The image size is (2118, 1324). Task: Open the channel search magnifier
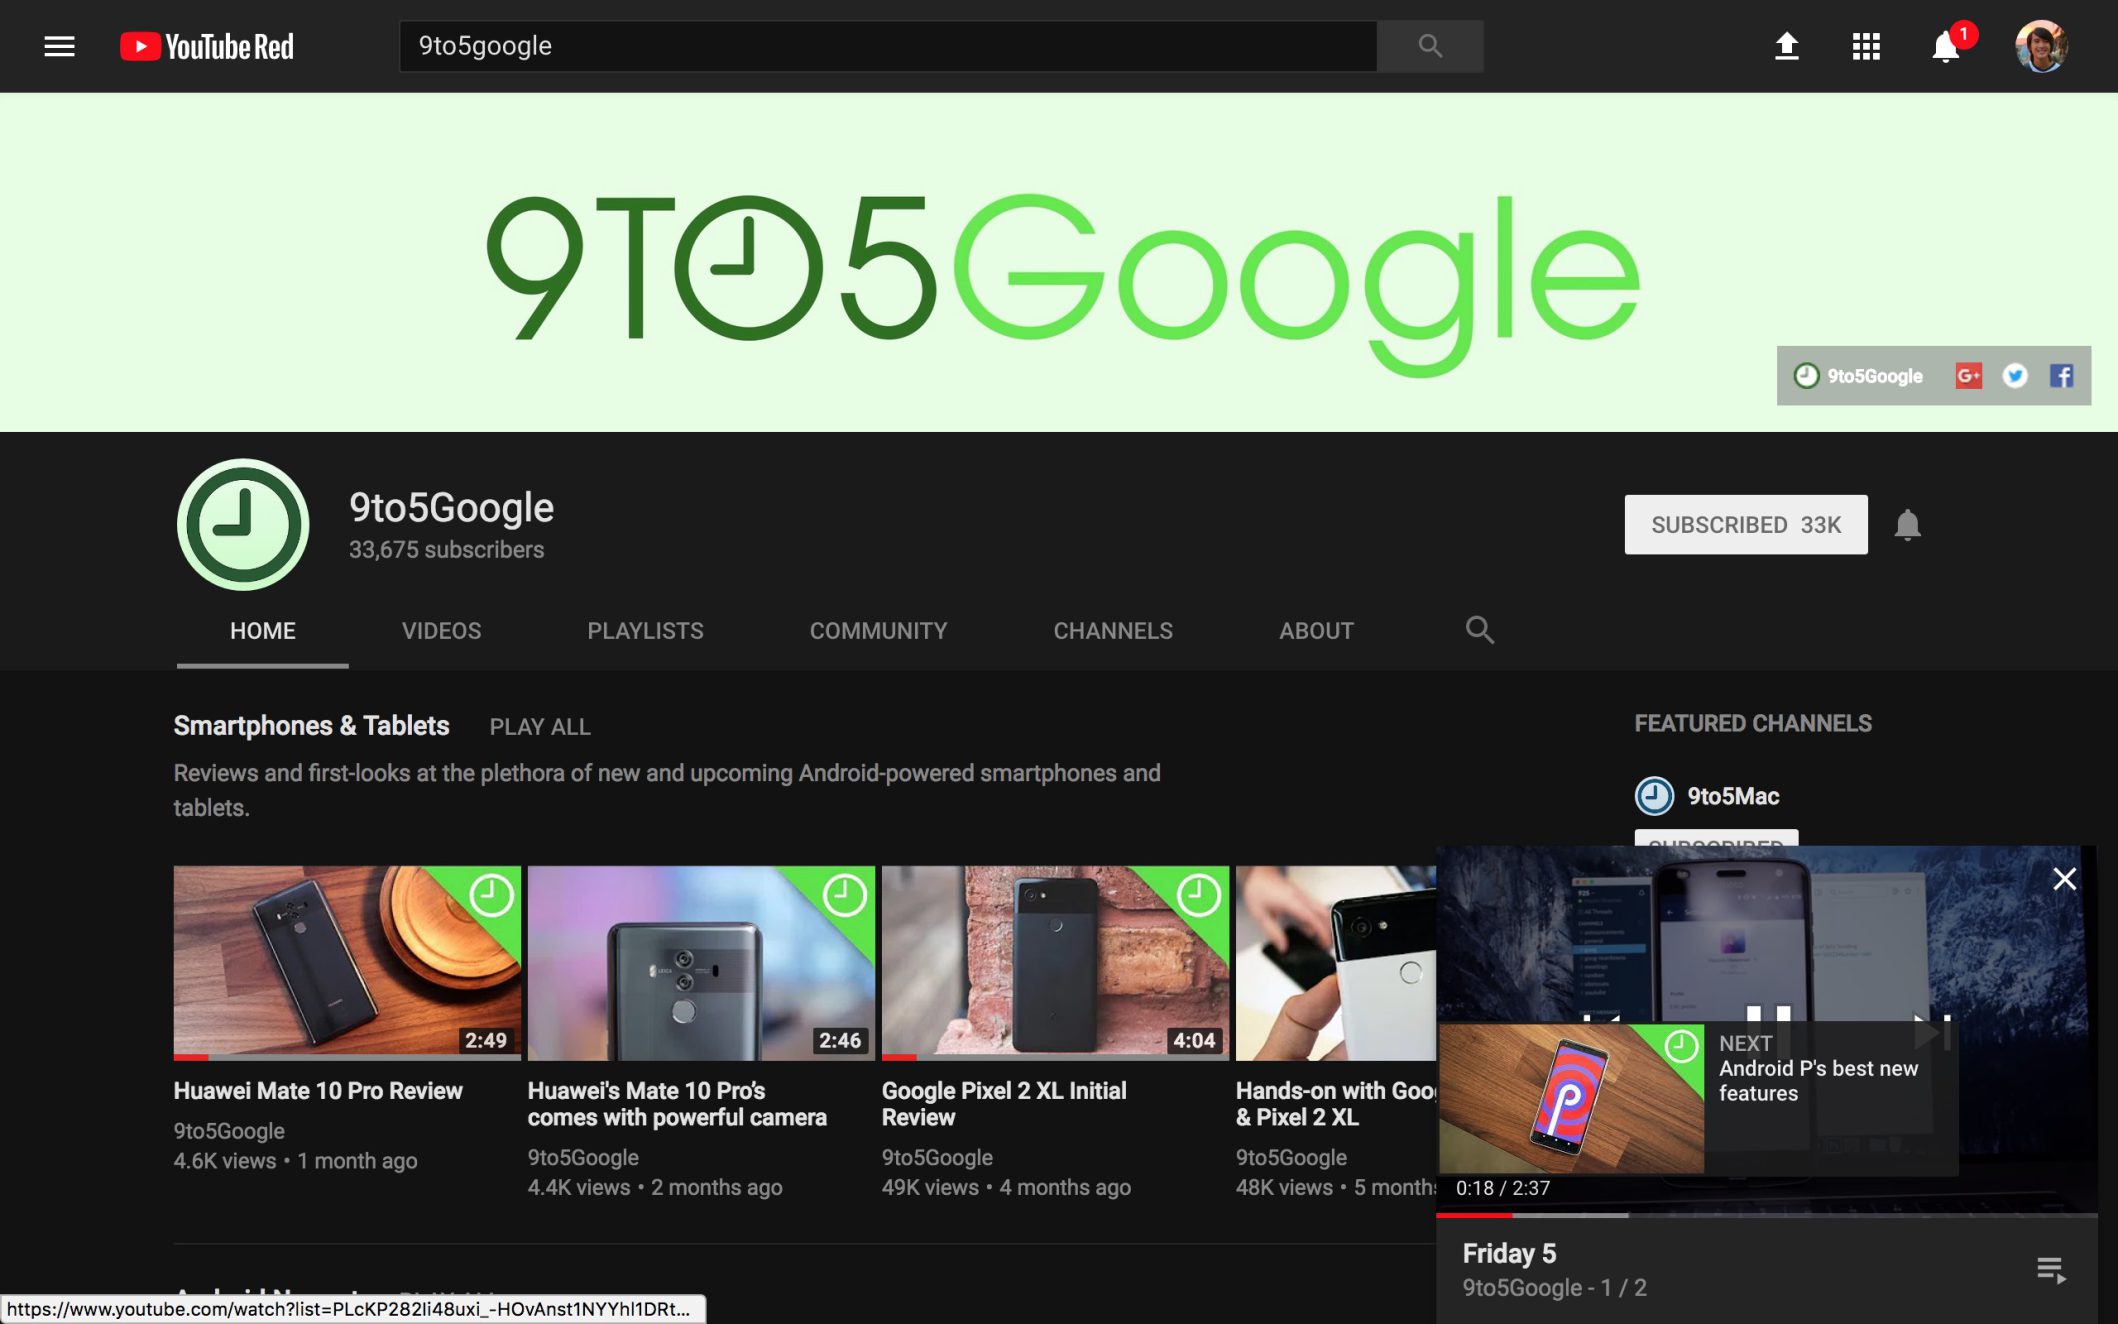[1479, 630]
